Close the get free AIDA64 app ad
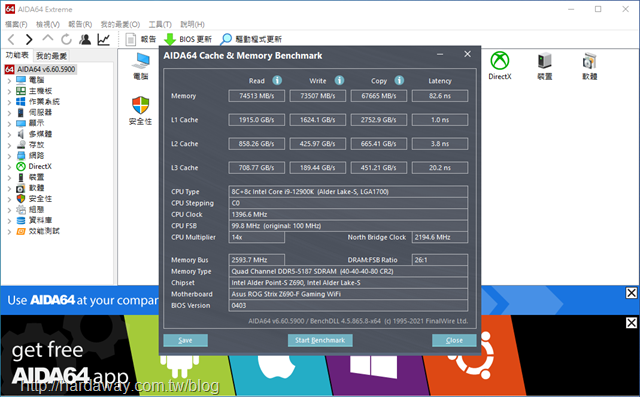Viewport: 640px width, 397px height. (x=631, y=323)
